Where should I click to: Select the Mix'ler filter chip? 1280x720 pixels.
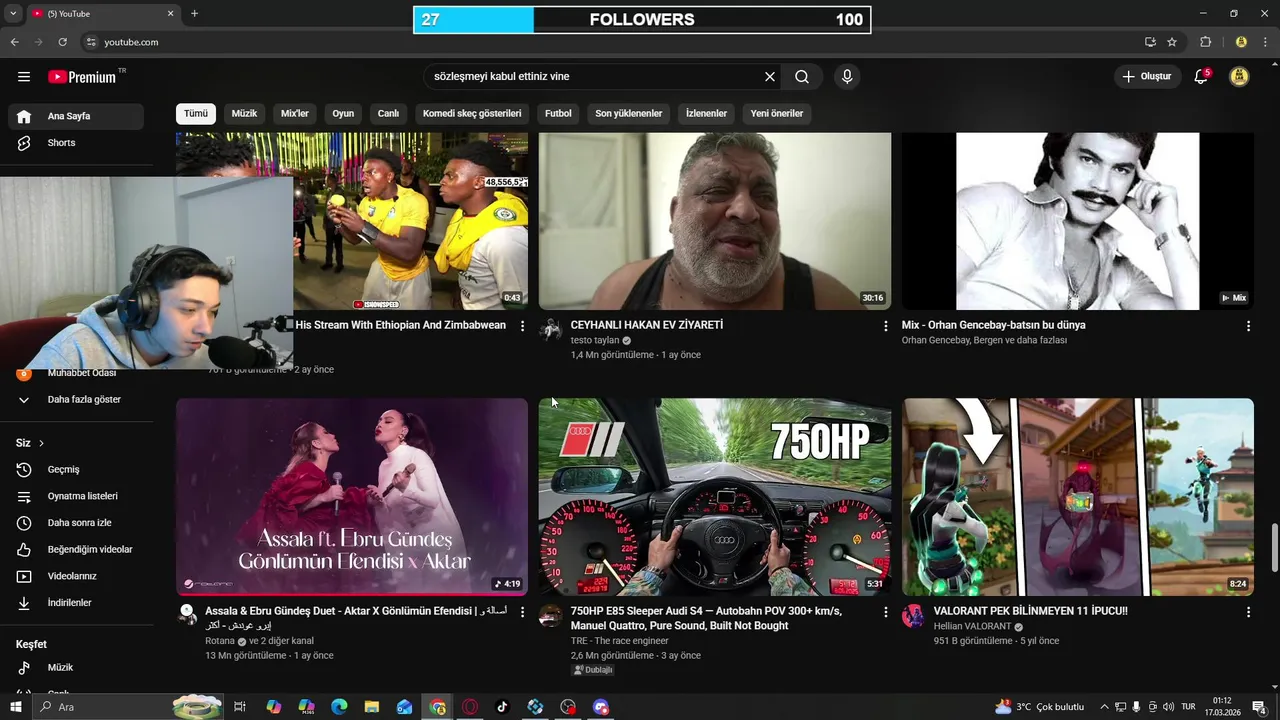click(x=295, y=114)
